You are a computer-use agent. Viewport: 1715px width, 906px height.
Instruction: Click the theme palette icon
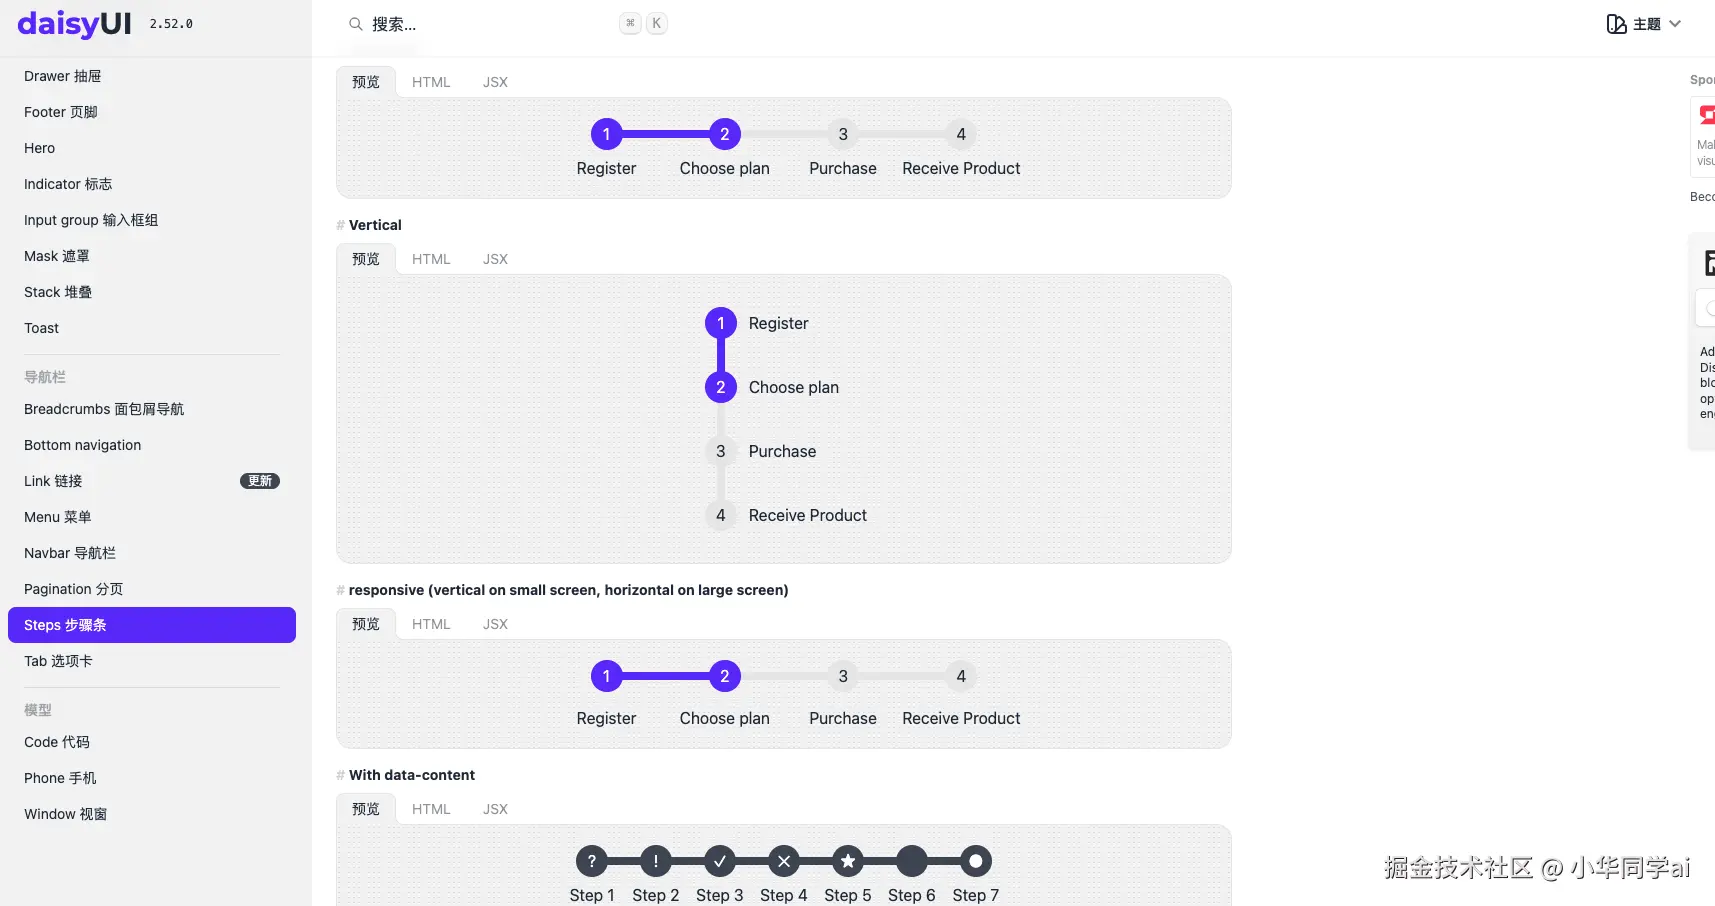coord(1616,24)
